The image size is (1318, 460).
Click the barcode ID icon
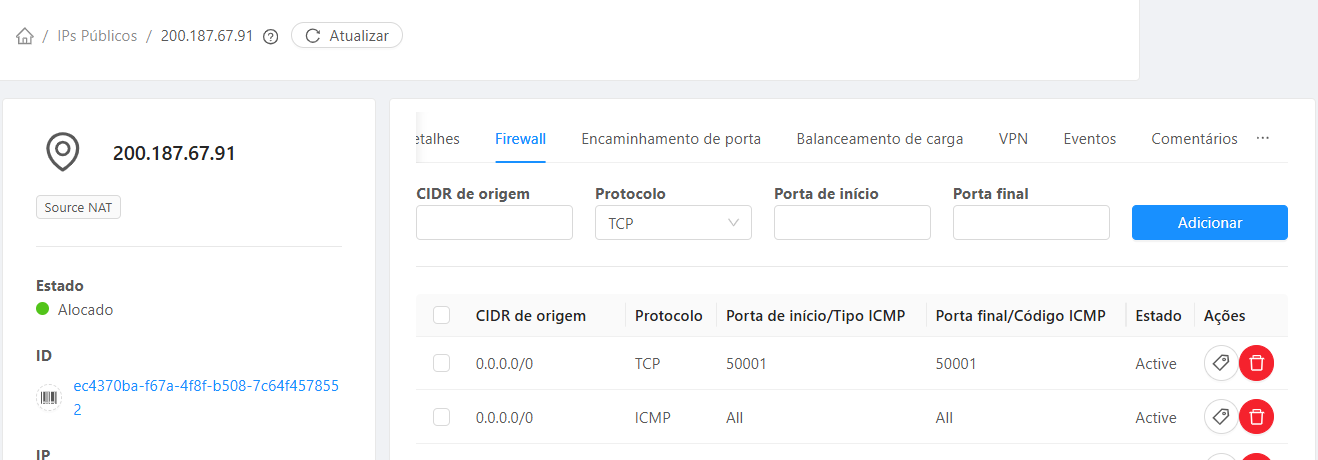coord(49,397)
